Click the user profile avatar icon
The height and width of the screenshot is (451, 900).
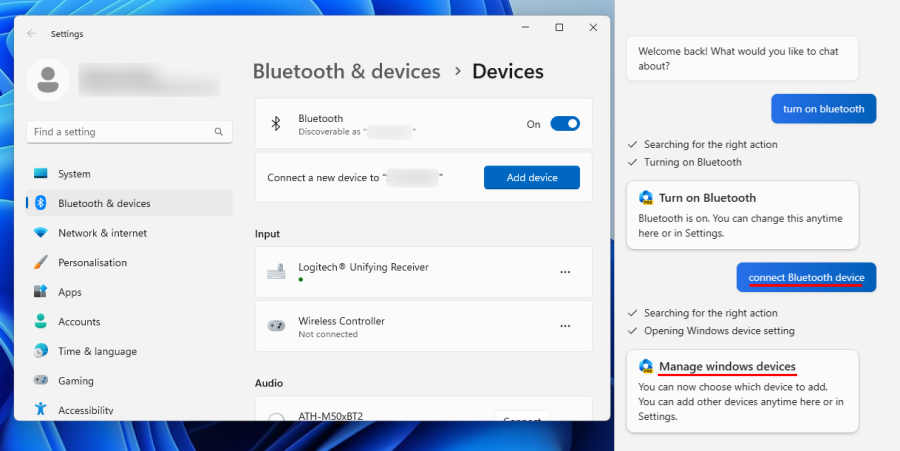(47, 80)
